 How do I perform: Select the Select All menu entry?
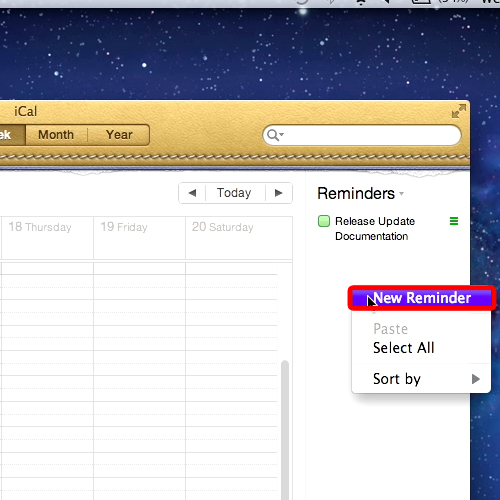coord(421,348)
